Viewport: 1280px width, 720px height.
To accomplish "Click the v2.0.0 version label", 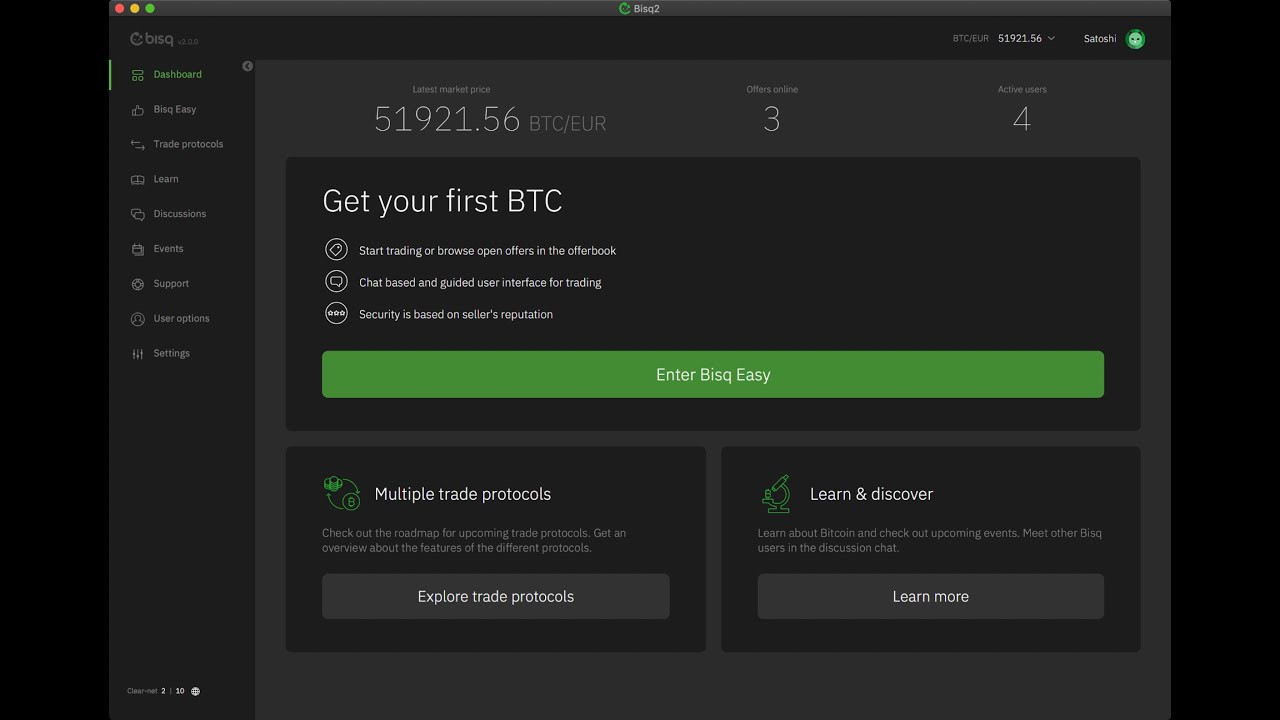I will click(x=188, y=42).
